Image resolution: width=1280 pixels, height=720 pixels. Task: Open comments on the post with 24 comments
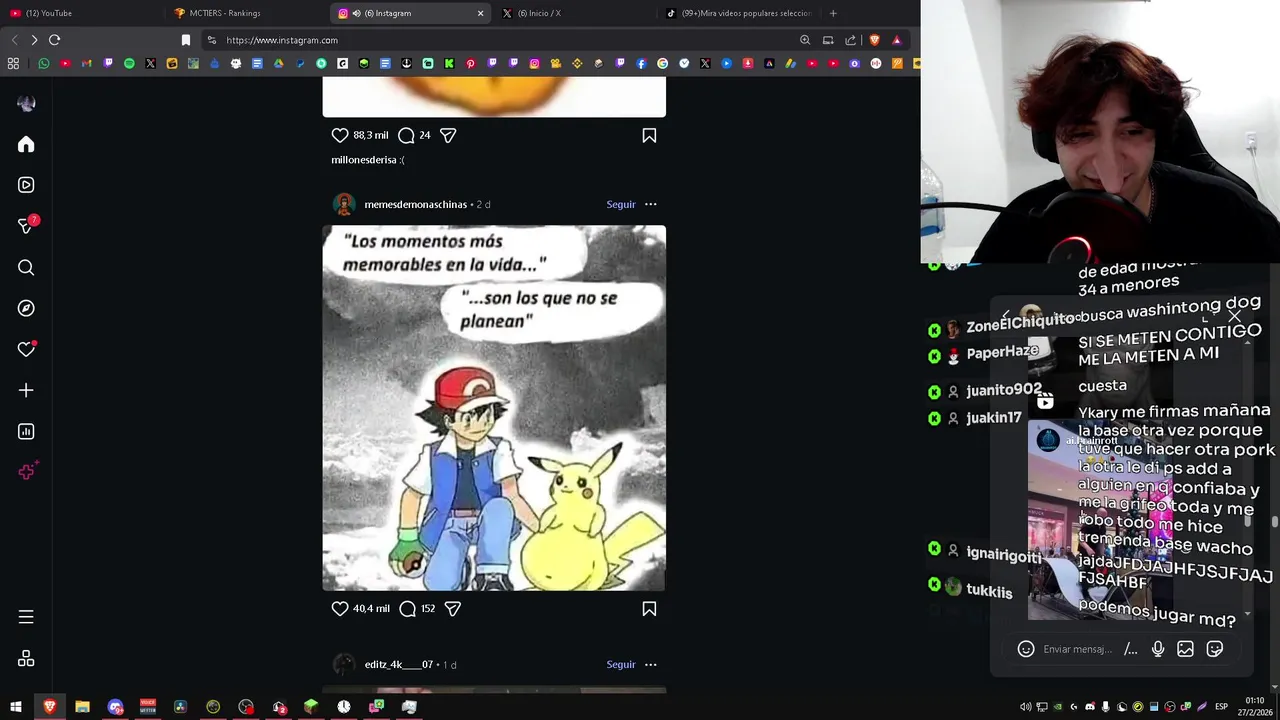tap(406, 135)
